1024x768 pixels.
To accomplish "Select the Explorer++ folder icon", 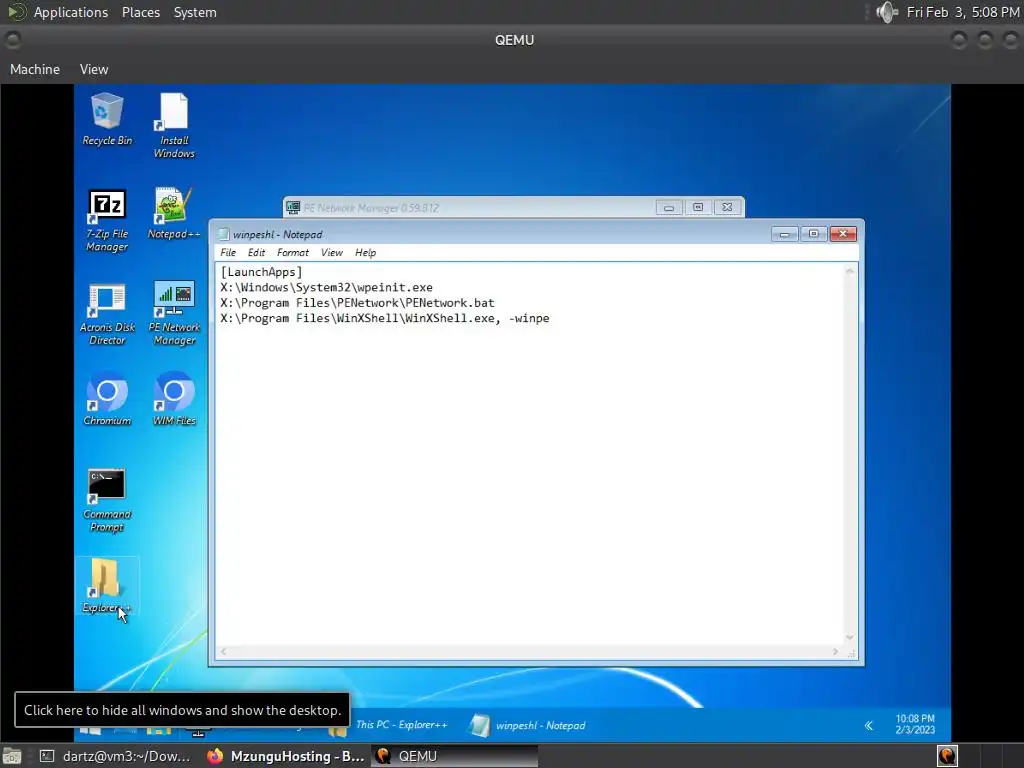I will [x=107, y=586].
